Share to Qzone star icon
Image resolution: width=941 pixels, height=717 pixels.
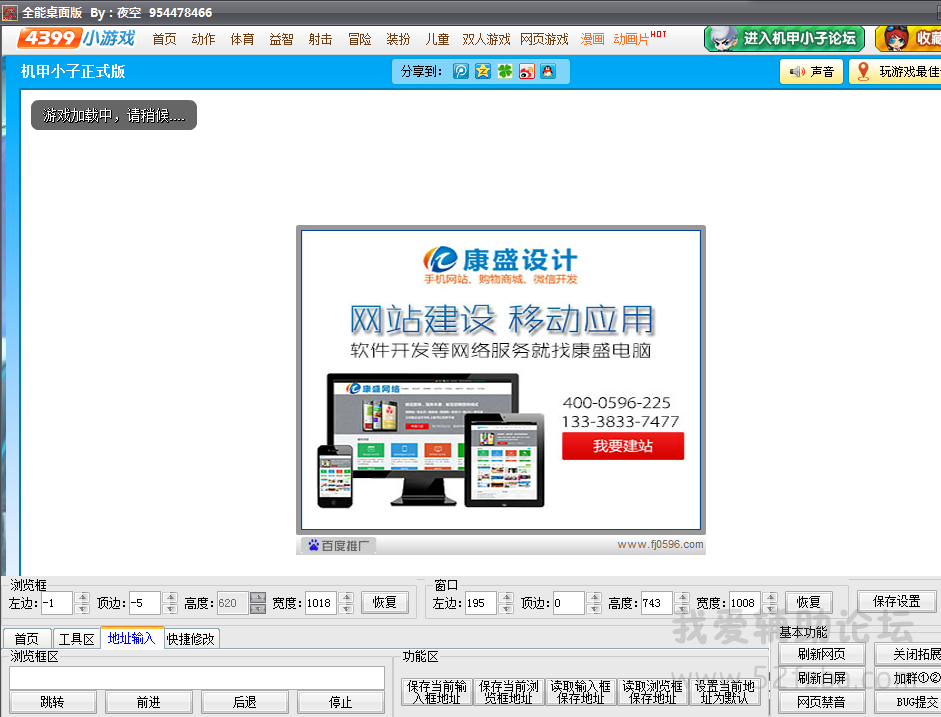point(483,71)
